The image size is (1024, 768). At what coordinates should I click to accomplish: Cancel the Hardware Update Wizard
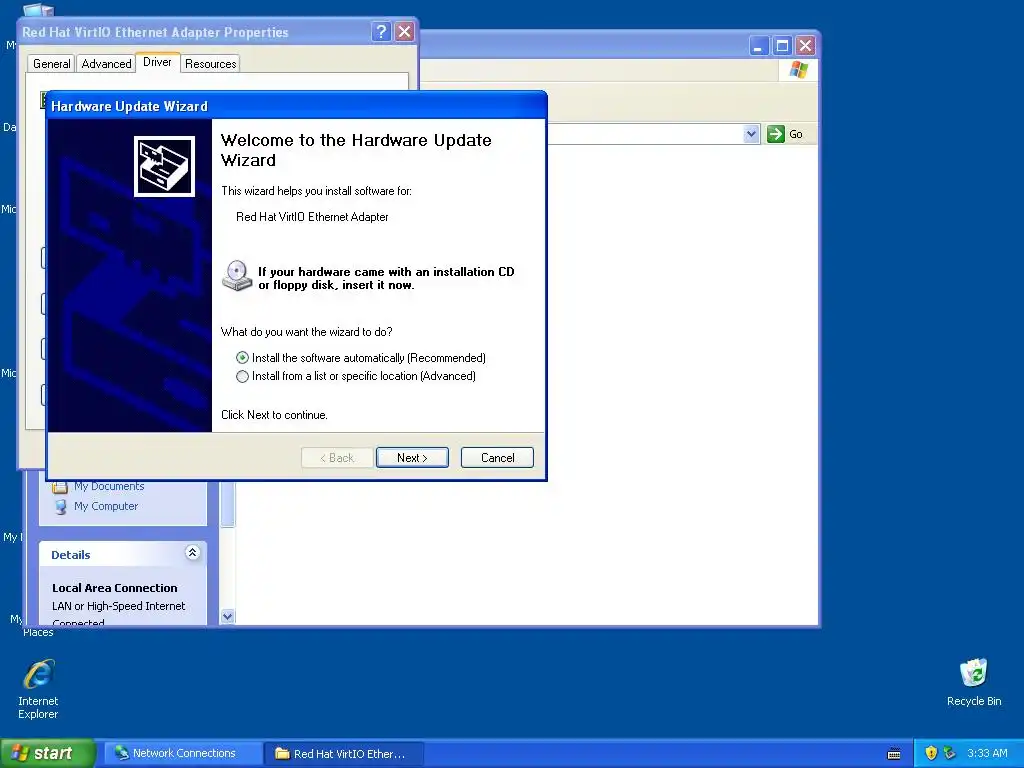tap(497, 458)
